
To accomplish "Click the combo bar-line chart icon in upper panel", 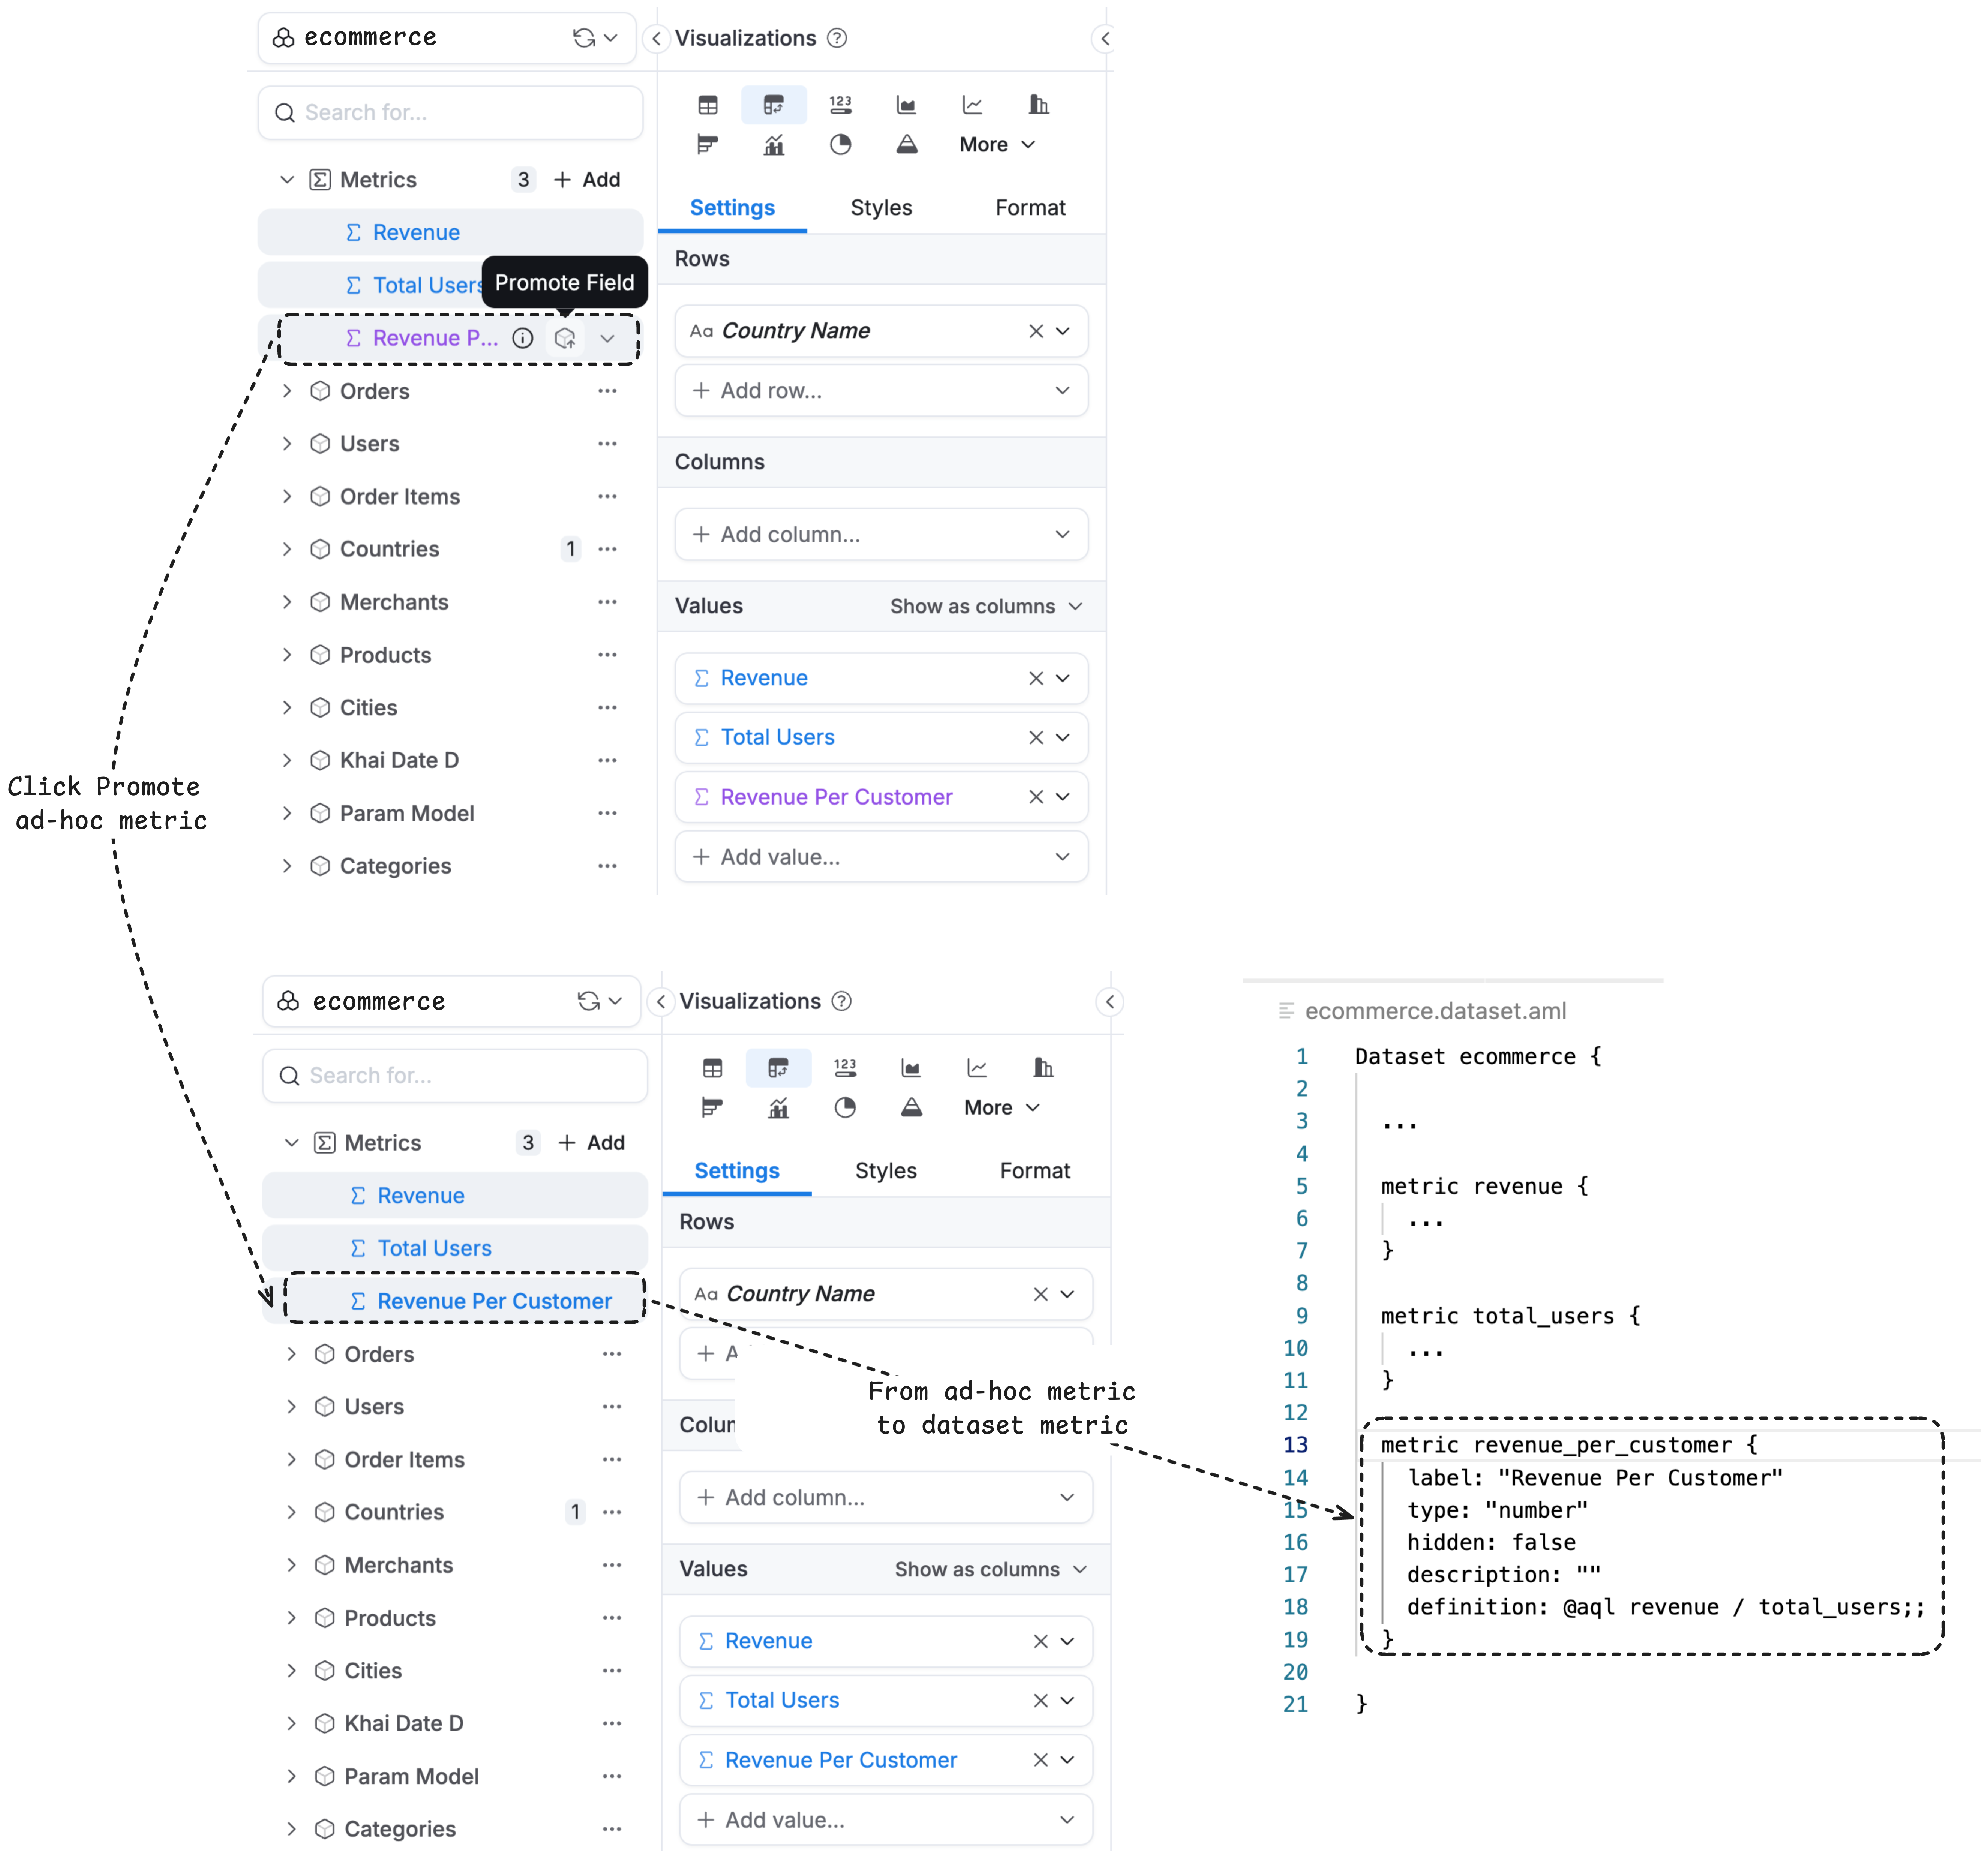I will (774, 145).
